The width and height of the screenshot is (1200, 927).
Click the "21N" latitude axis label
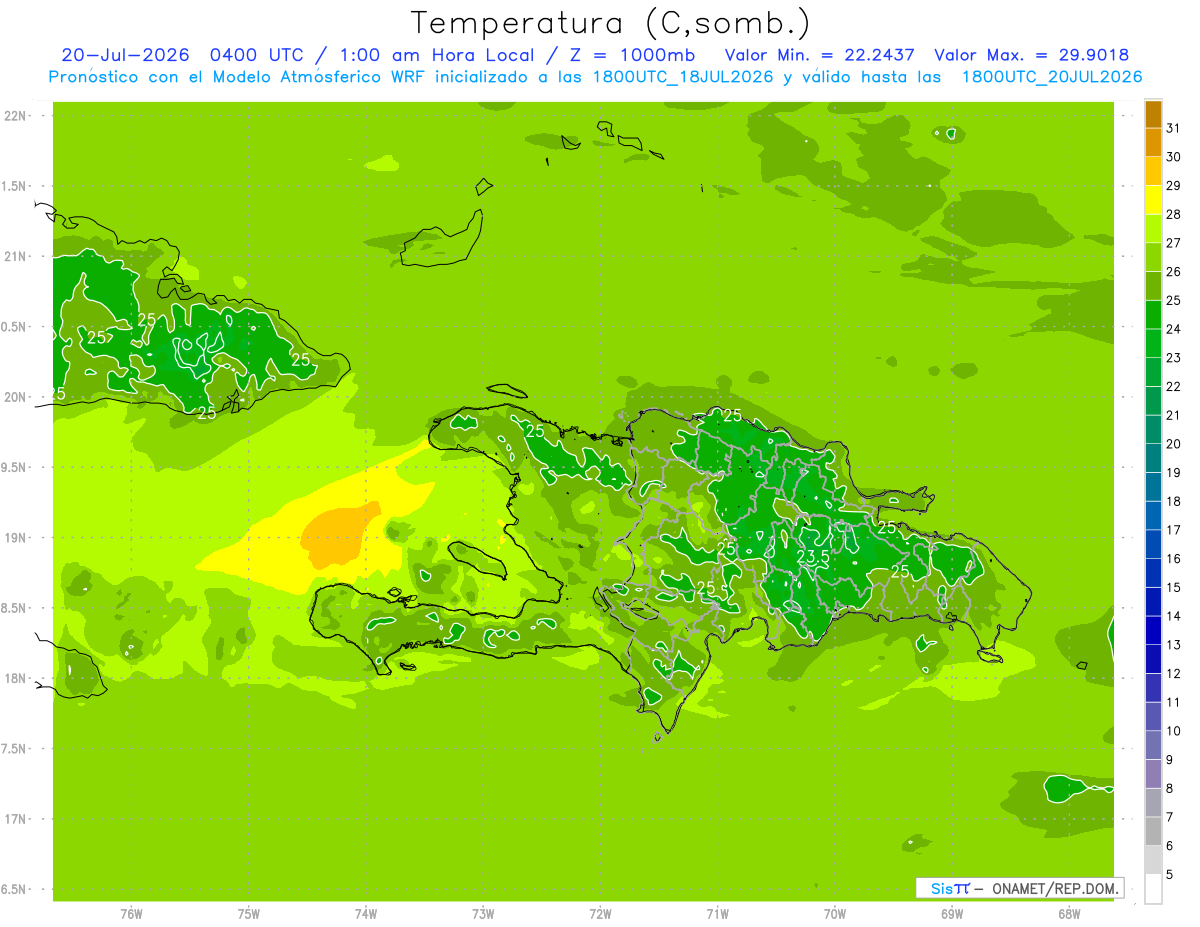[x=16, y=257]
